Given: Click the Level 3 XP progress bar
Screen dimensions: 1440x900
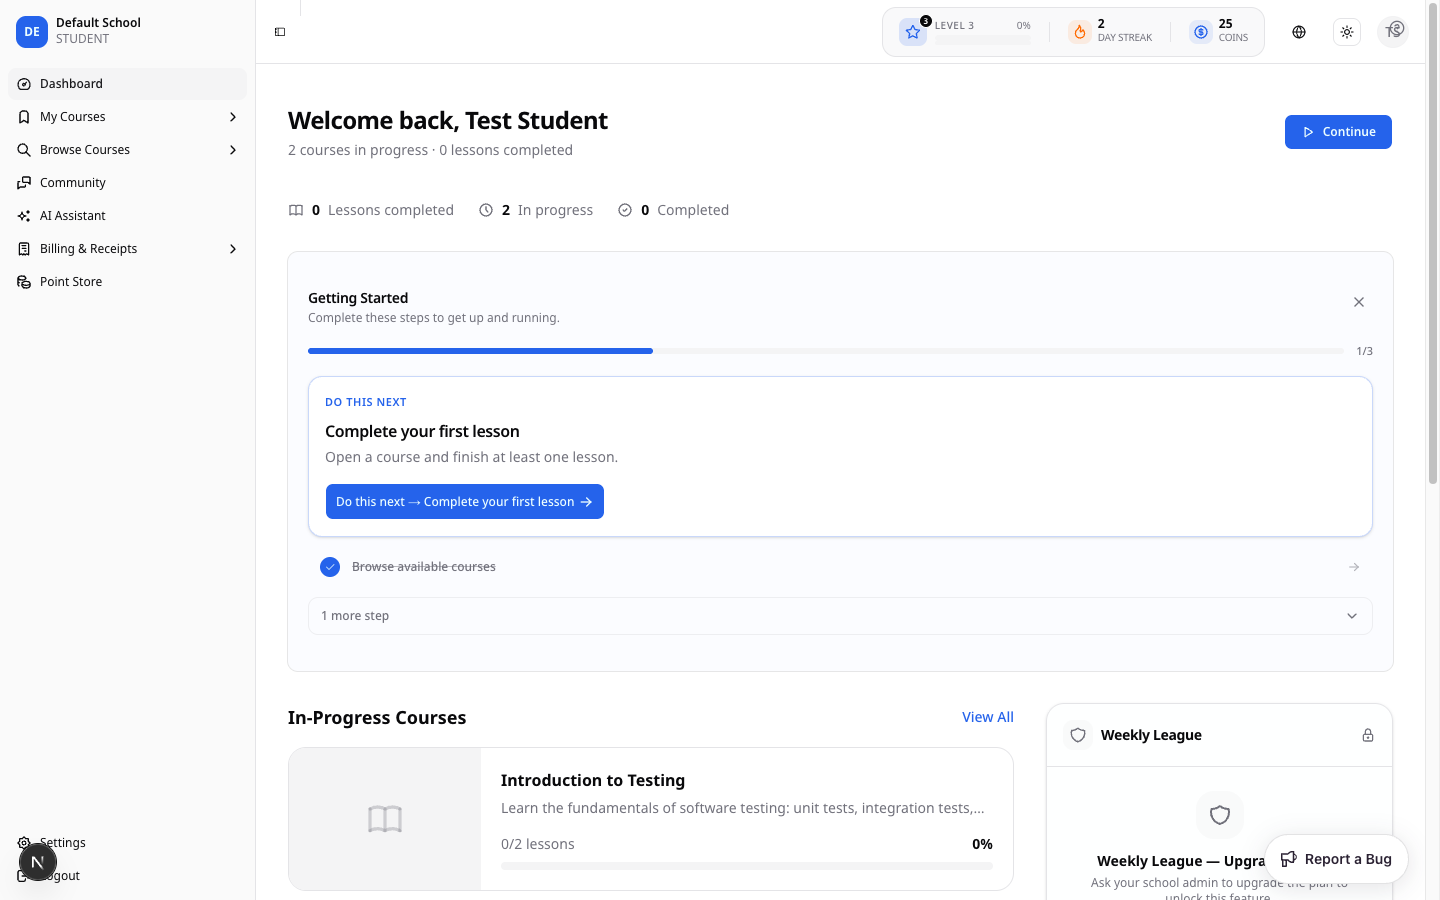Looking at the screenshot, I should [x=983, y=40].
